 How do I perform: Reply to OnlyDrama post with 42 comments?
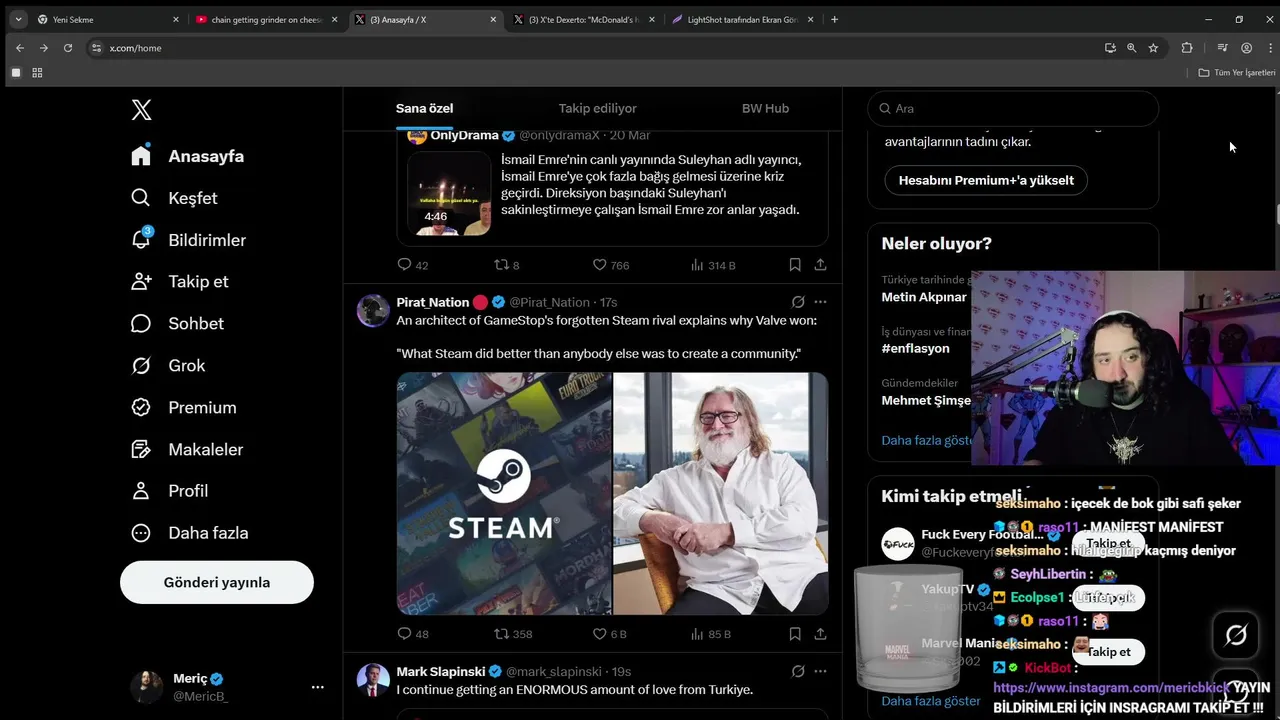pos(413,265)
